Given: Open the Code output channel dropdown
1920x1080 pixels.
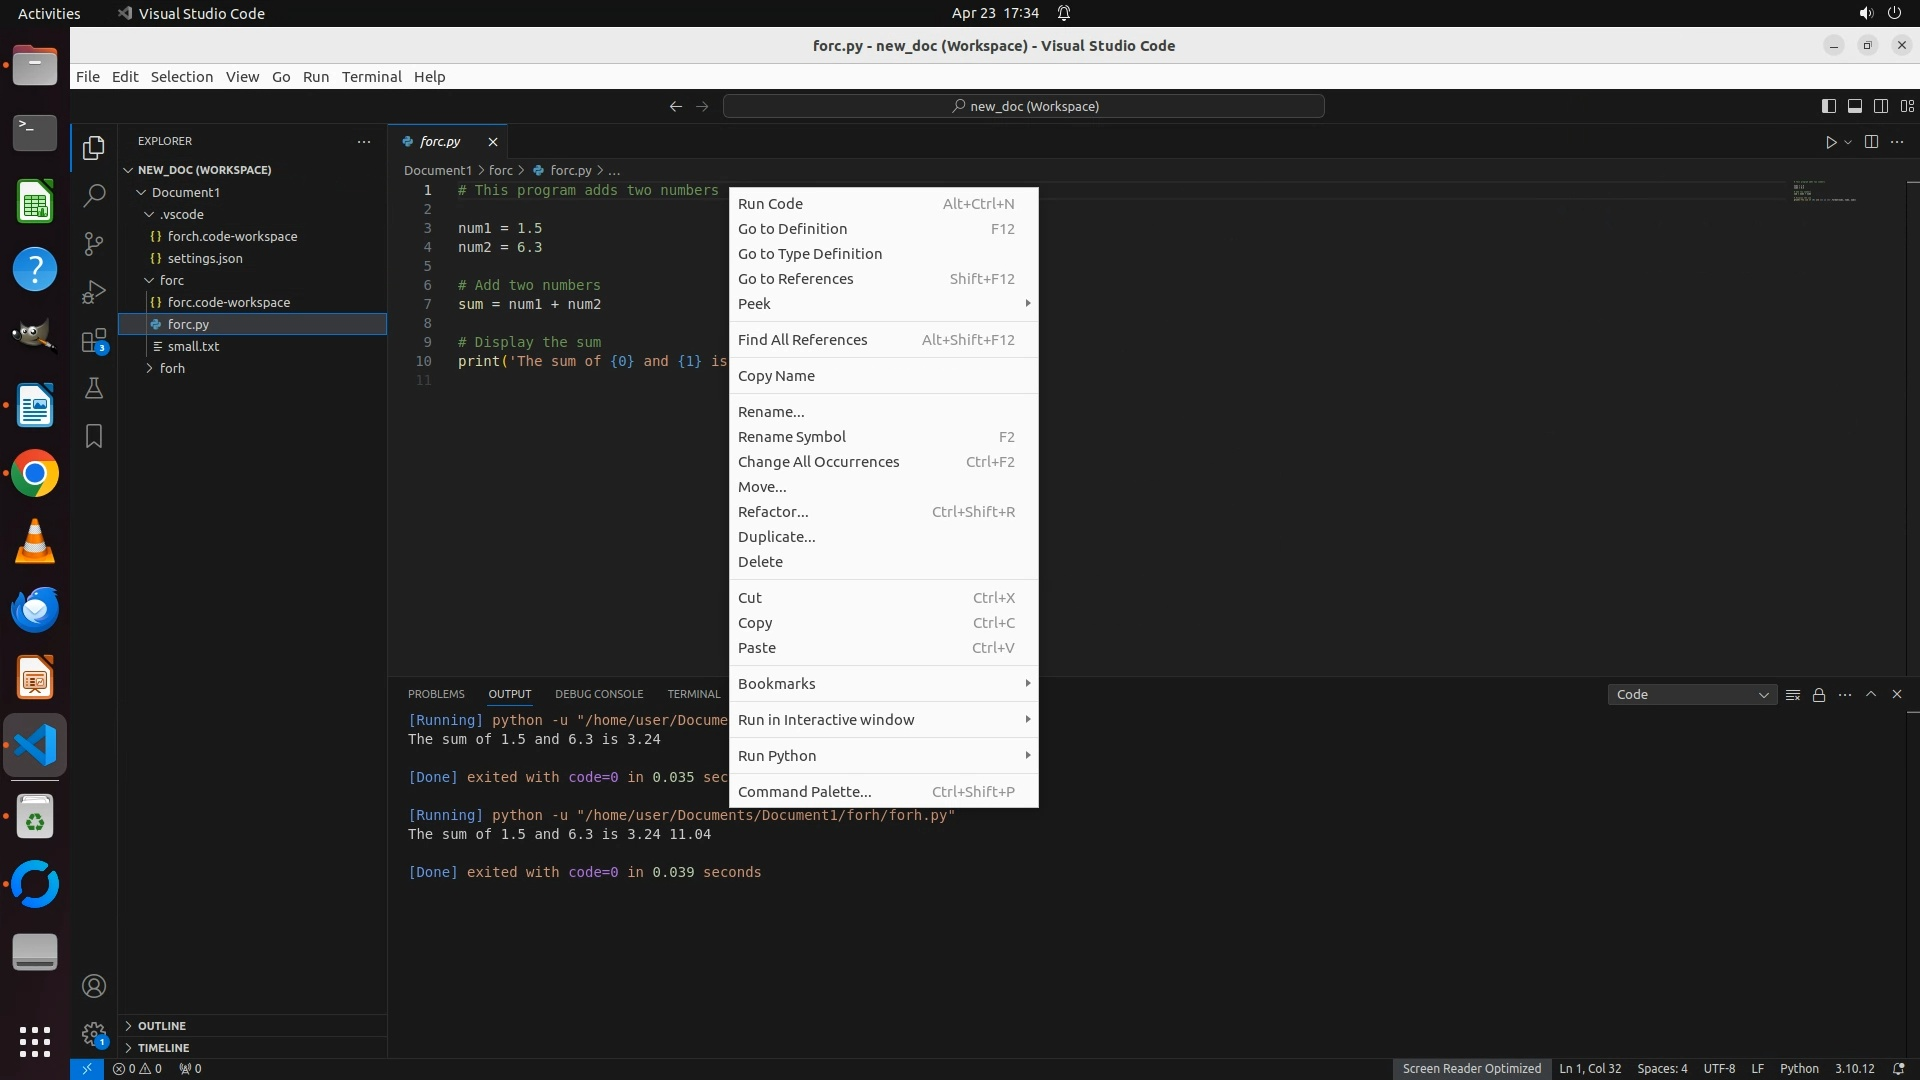Looking at the screenshot, I should [x=1691, y=694].
